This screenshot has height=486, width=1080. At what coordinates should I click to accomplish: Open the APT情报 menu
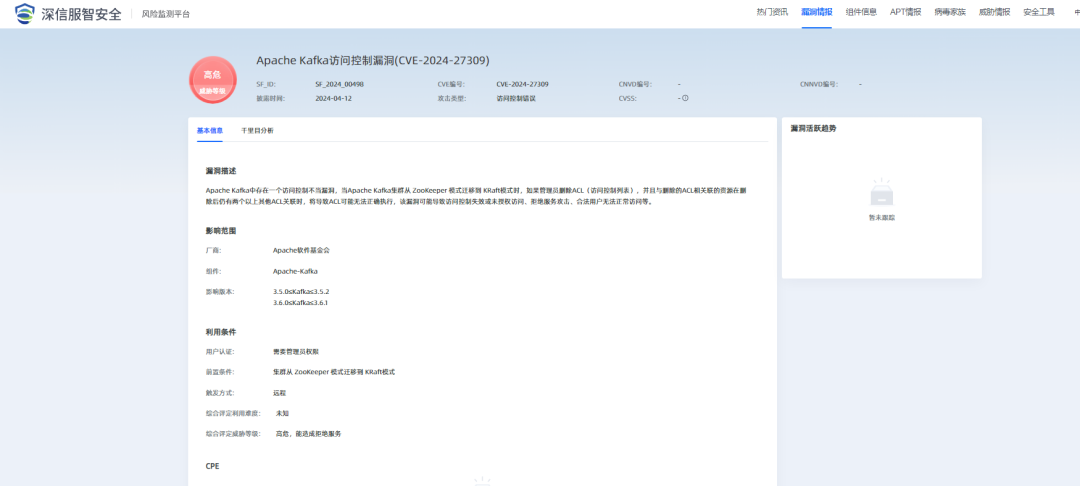pos(906,12)
